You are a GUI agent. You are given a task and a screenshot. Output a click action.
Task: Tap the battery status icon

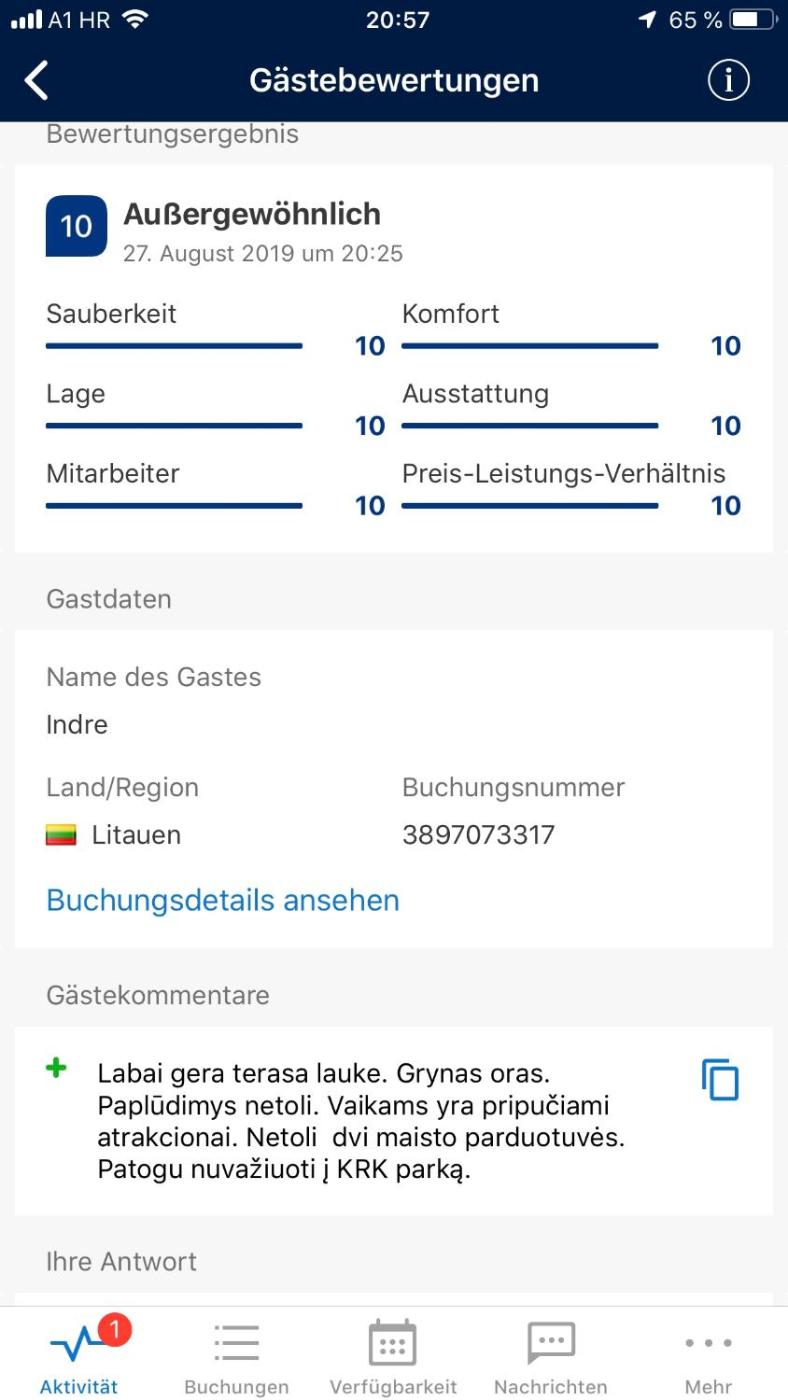coord(753,20)
